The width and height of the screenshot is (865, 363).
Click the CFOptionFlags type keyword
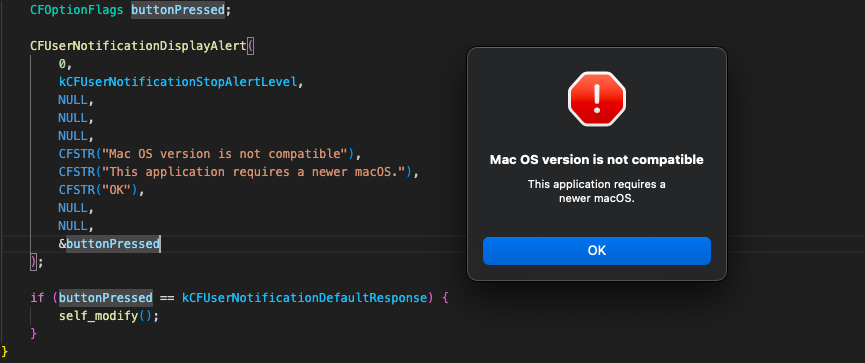(x=77, y=10)
